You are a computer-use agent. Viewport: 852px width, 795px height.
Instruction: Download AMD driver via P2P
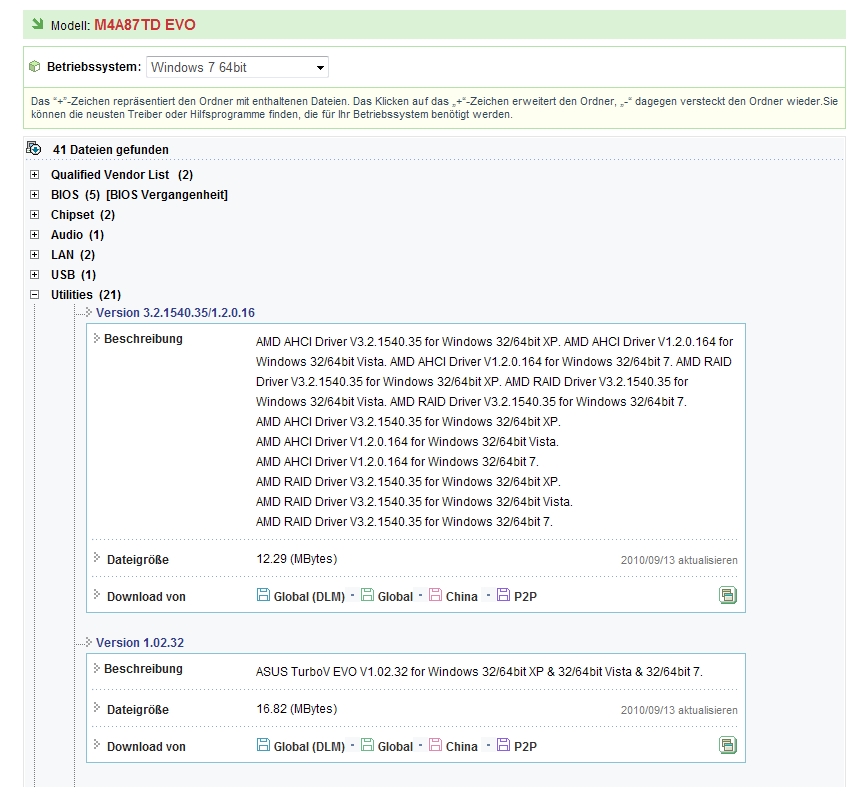tap(525, 597)
